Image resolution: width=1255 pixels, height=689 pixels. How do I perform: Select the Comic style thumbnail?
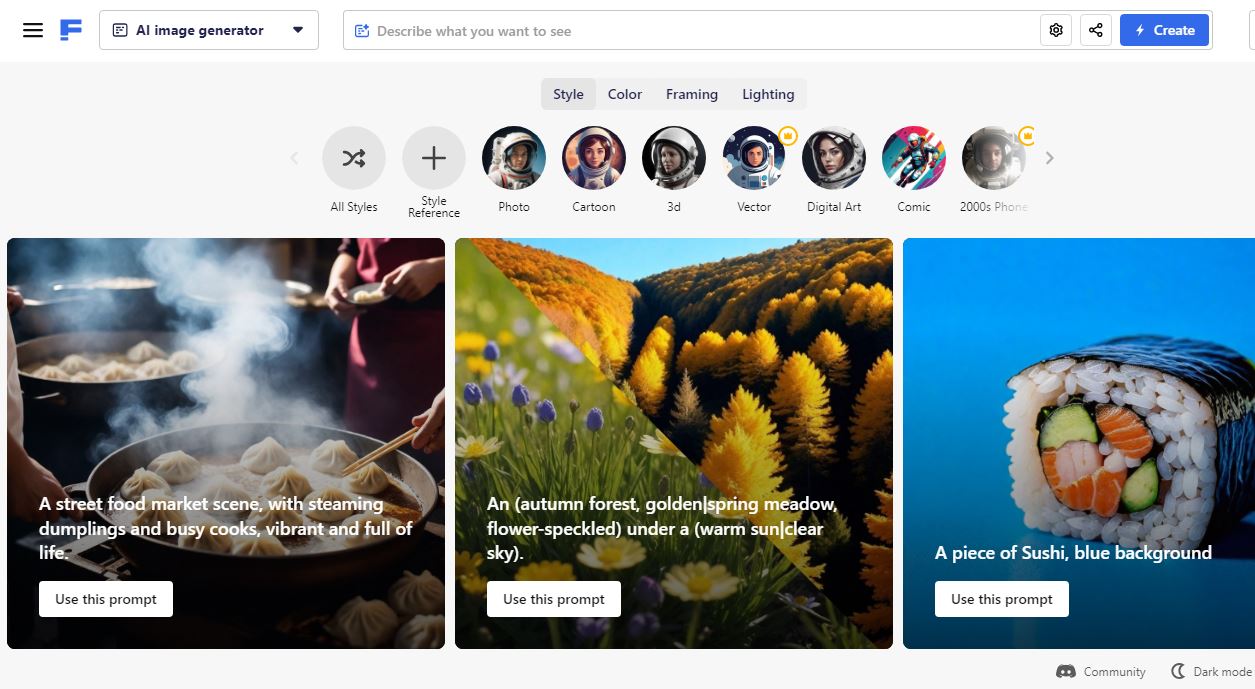[x=914, y=158]
